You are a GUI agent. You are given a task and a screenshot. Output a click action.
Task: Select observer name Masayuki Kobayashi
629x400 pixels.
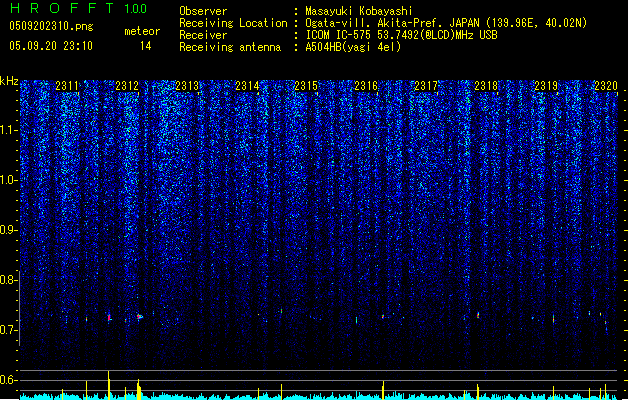click(359, 11)
